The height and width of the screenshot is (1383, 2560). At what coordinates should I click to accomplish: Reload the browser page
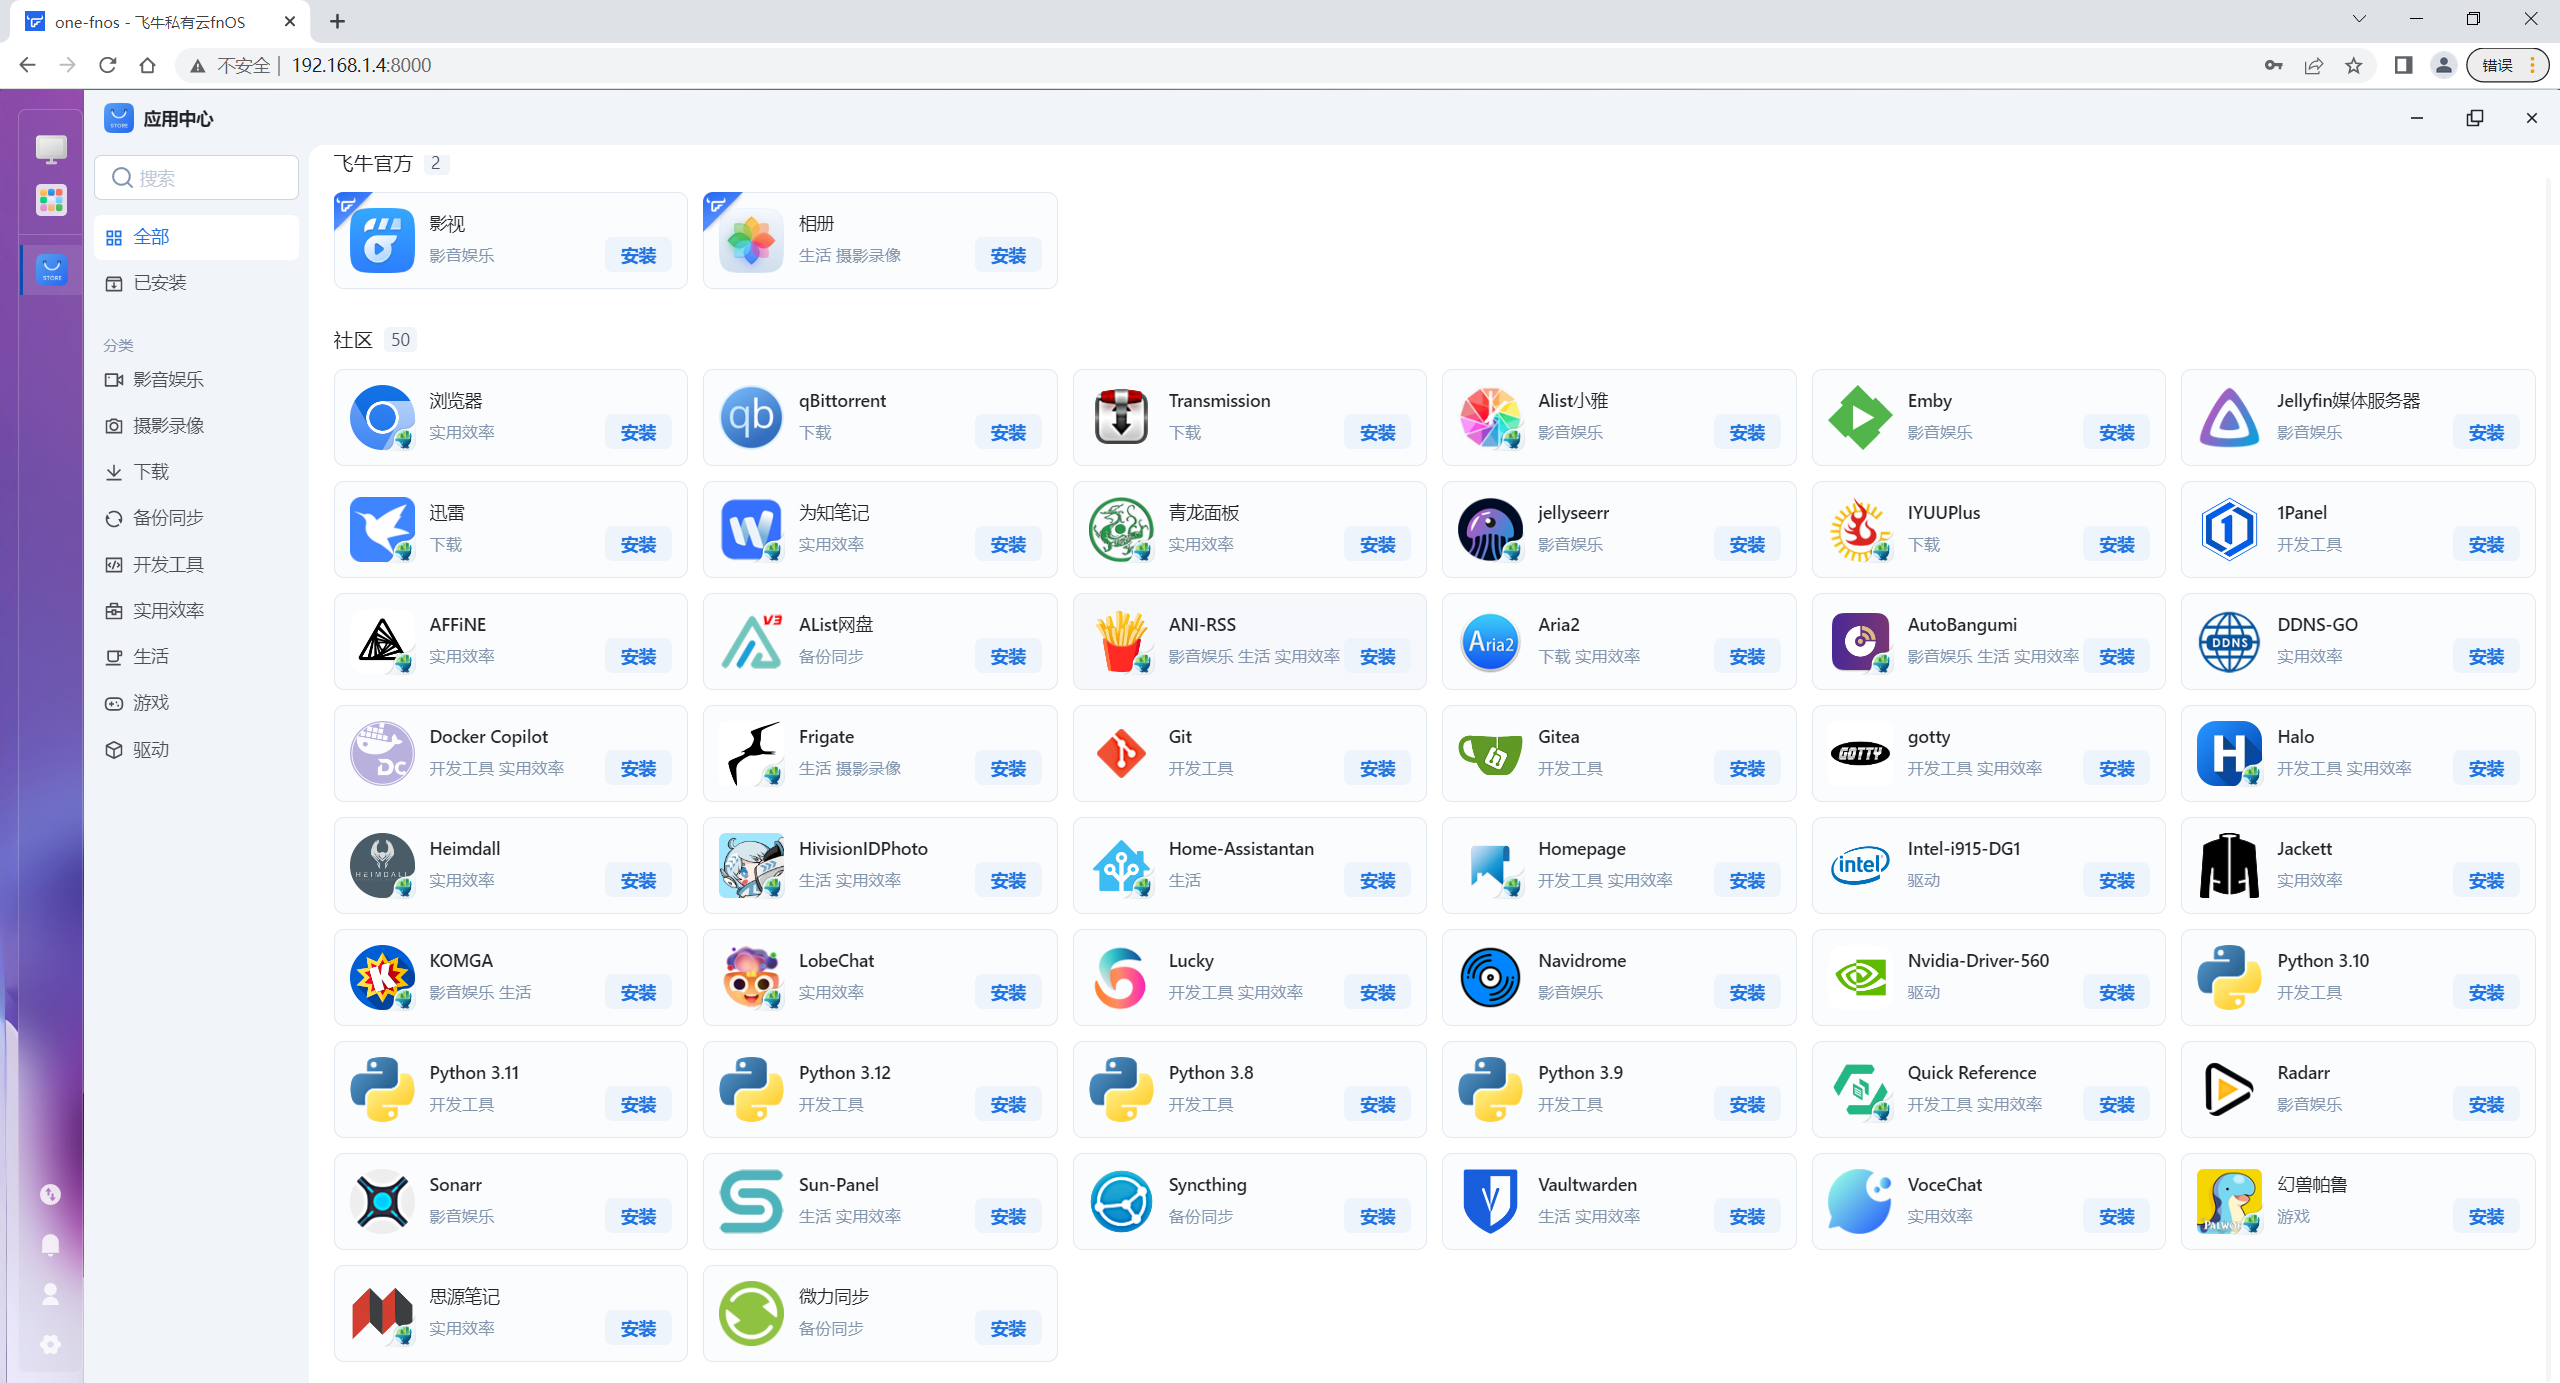pos(108,65)
